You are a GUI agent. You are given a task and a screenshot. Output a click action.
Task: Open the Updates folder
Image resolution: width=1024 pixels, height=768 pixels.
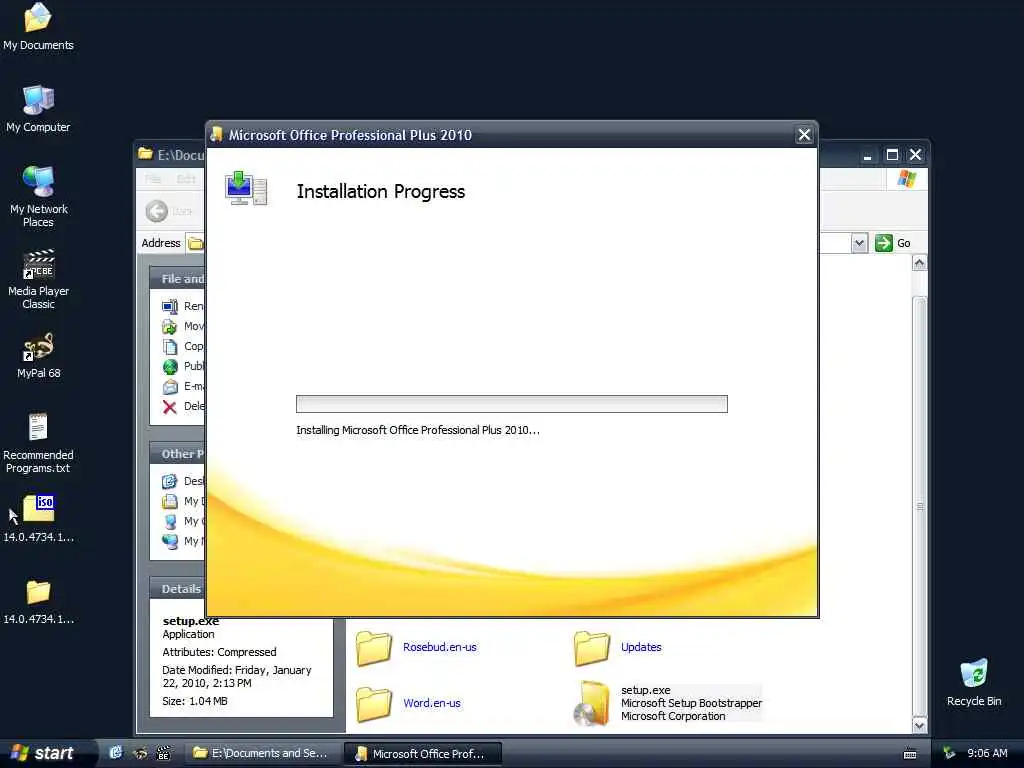pyautogui.click(x=592, y=648)
